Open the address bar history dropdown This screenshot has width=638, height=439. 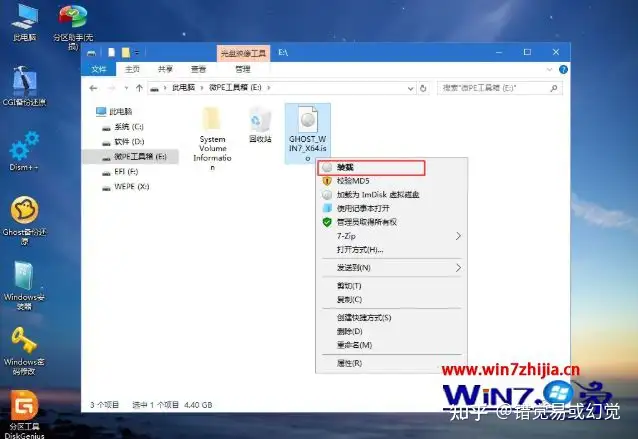click(x=410, y=88)
